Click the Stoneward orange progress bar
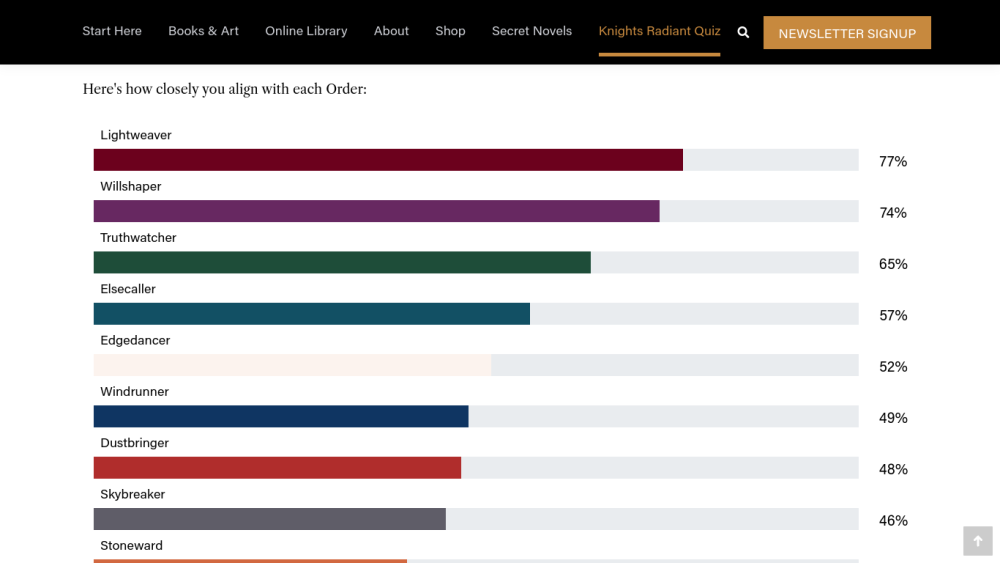 coord(250,561)
